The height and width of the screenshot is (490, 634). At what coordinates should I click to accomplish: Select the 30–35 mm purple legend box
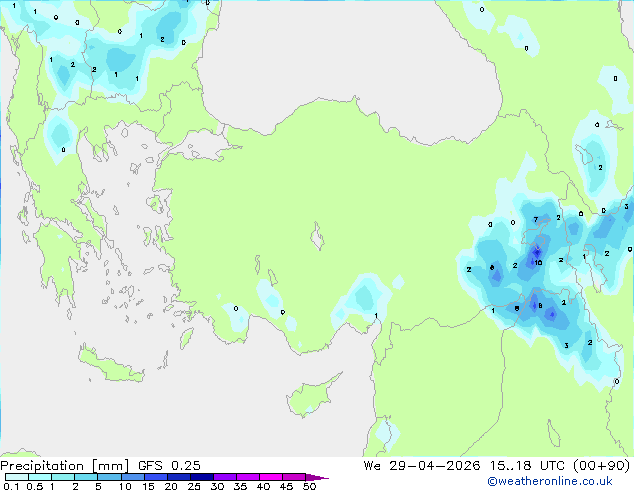[x=224, y=477]
